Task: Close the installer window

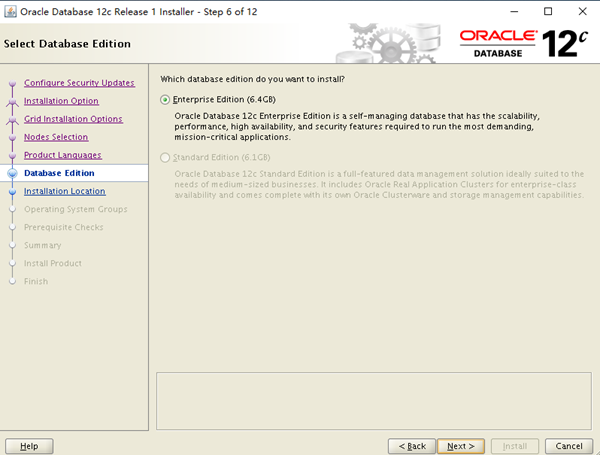Action: 582,11
